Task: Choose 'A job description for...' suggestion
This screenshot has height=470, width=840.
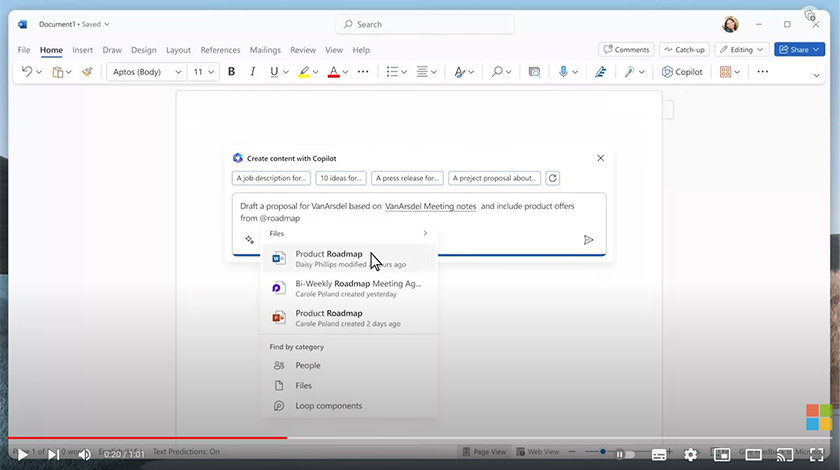Action: [x=271, y=178]
